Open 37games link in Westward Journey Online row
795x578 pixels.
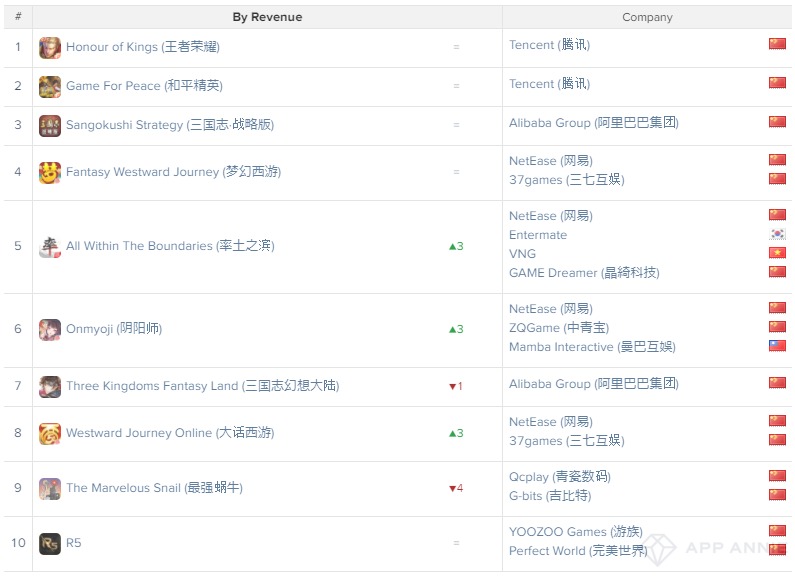point(567,441)
